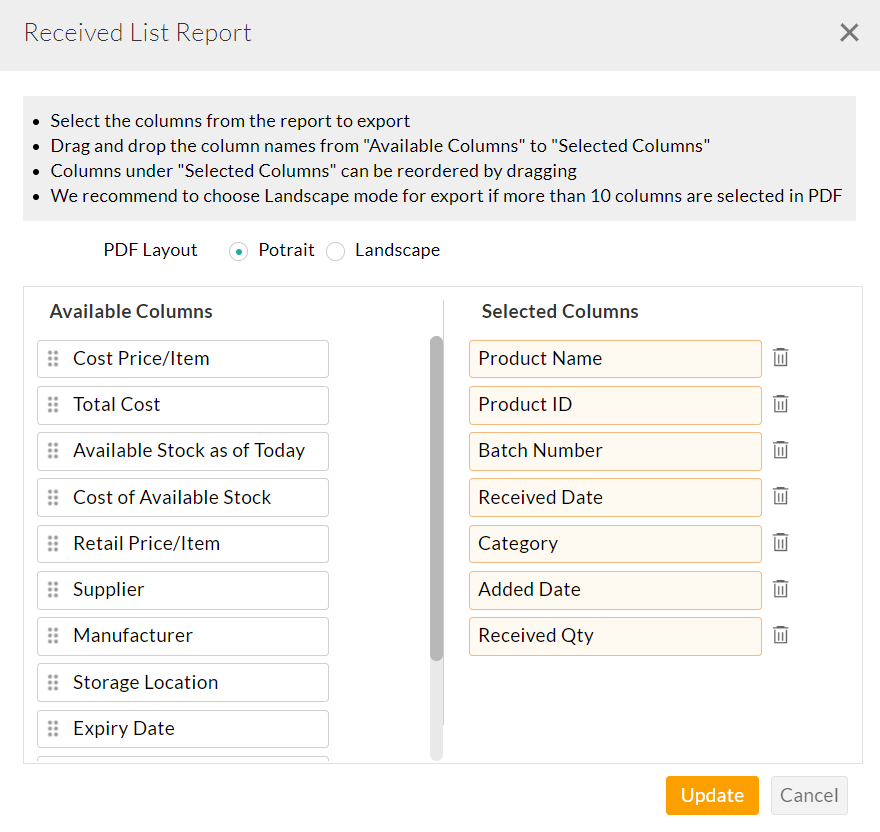Screen dimensions: 880x832
Task: Click the trash icon next to Added Date
Action: pyautogui.click(x=780, y=589)
